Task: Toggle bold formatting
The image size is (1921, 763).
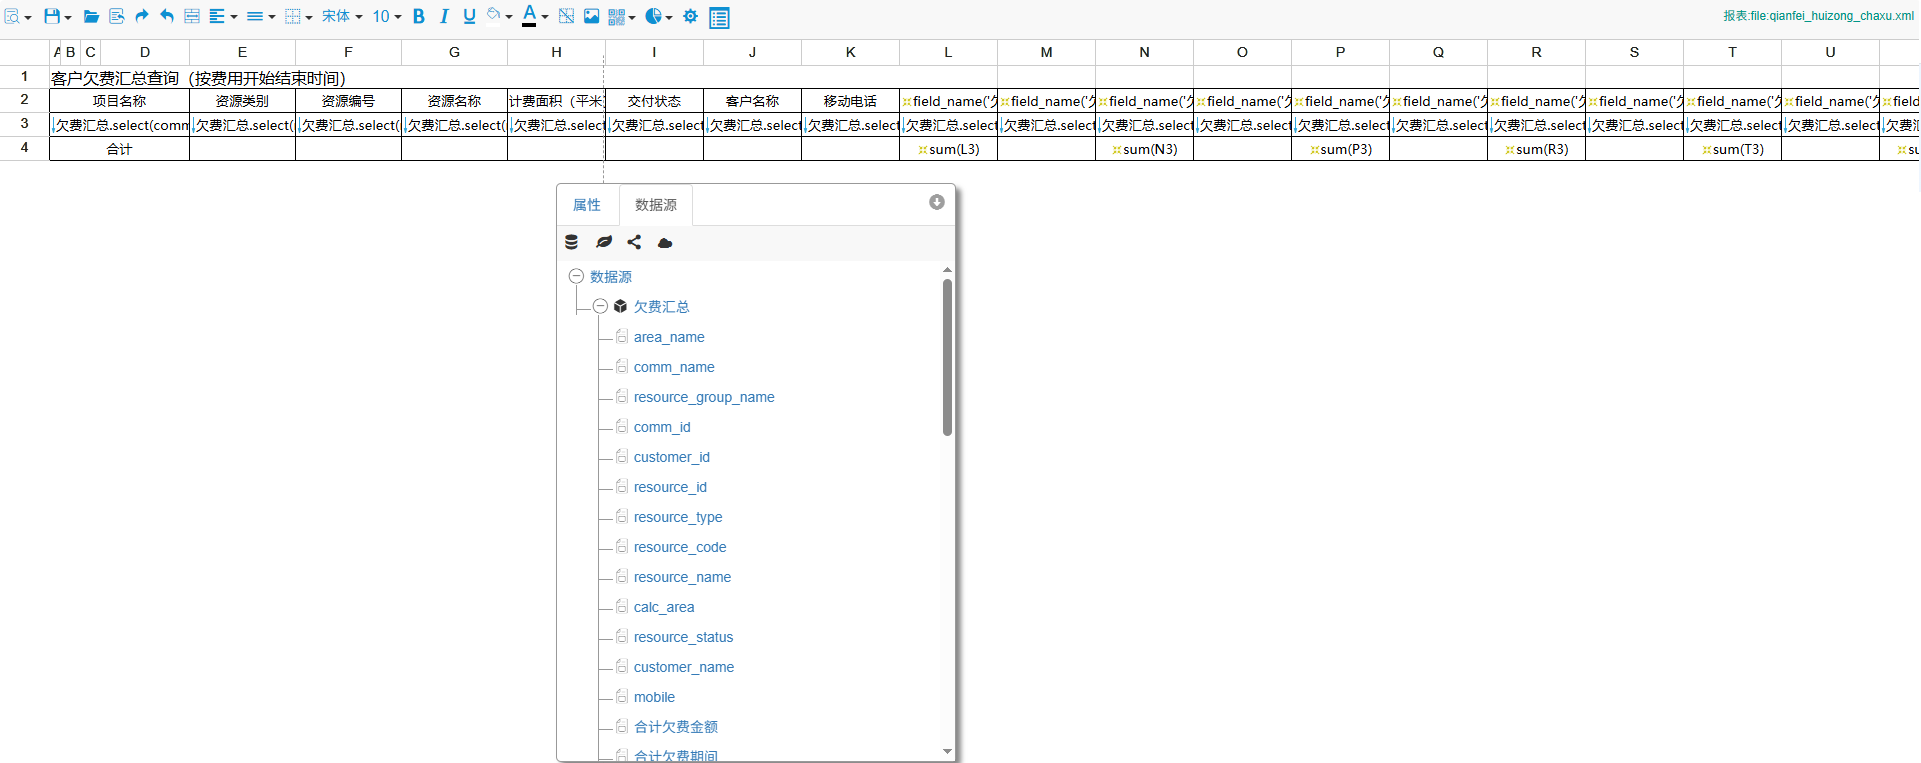Action: click(419, 16)
